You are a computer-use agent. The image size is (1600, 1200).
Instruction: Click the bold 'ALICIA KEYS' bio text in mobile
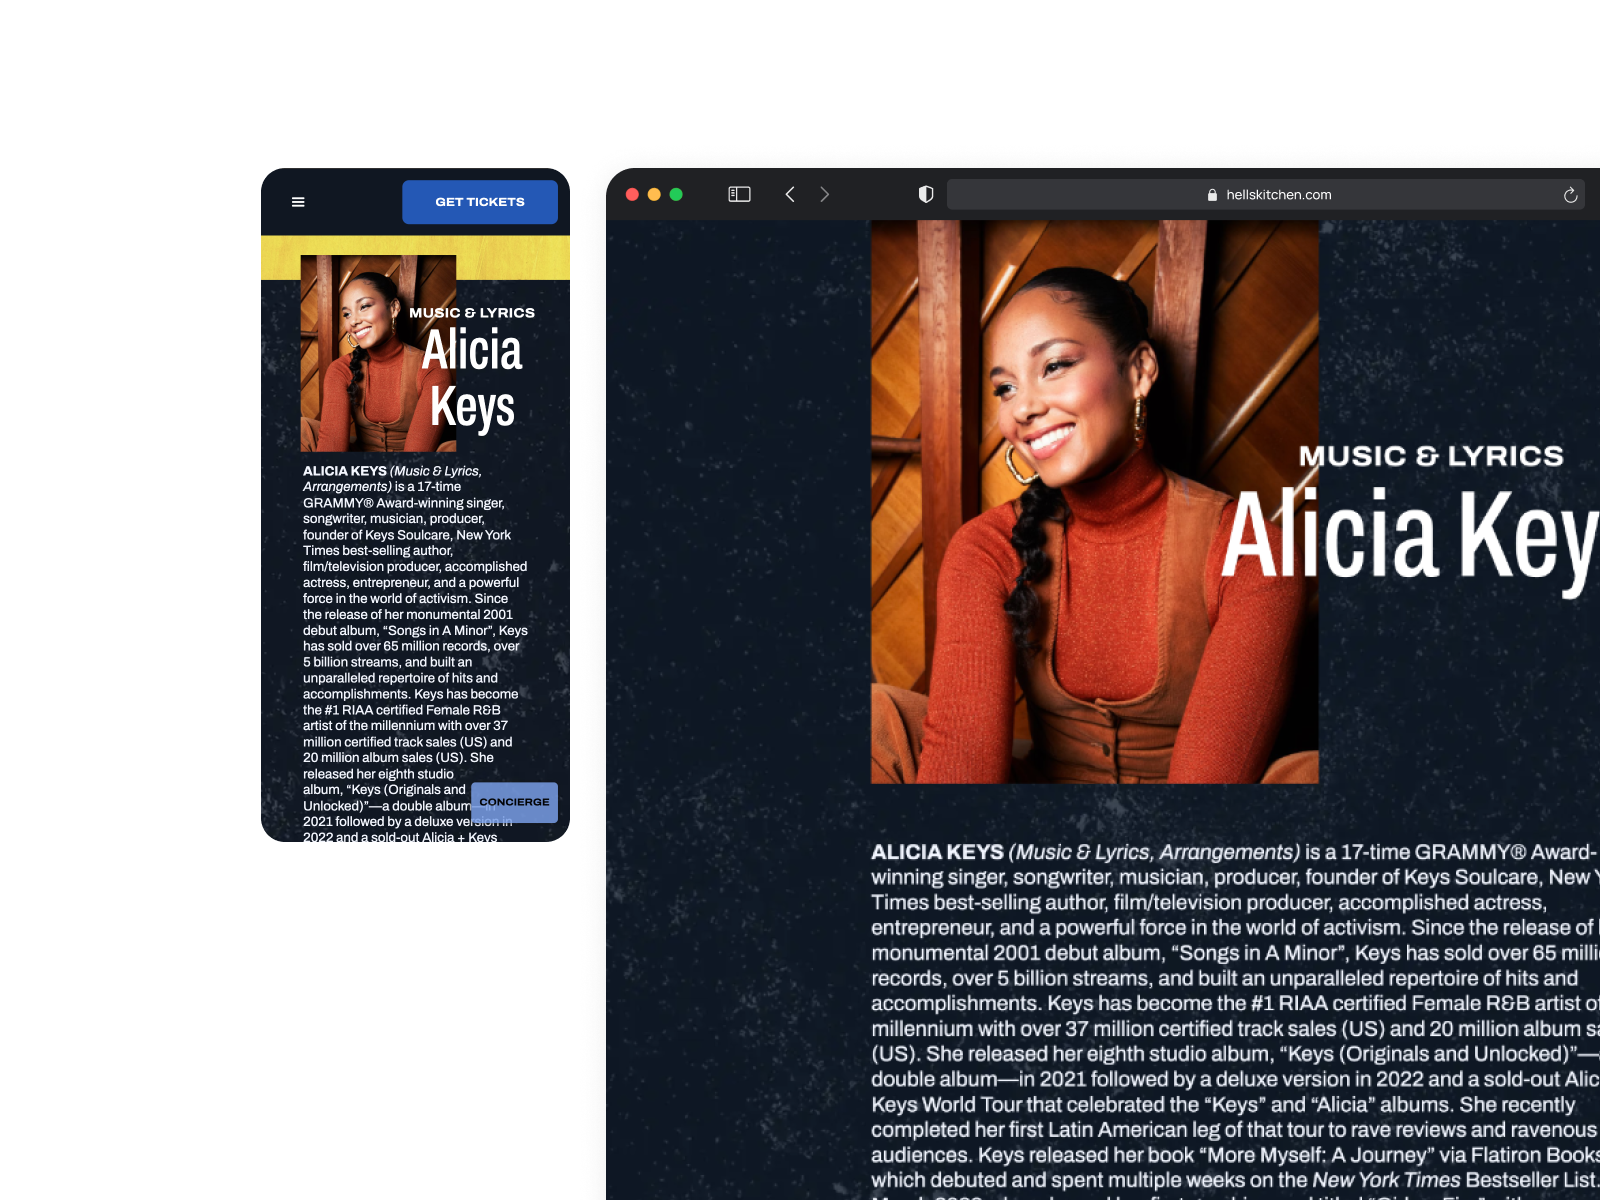pyautogui.click(x=345, y=471)
